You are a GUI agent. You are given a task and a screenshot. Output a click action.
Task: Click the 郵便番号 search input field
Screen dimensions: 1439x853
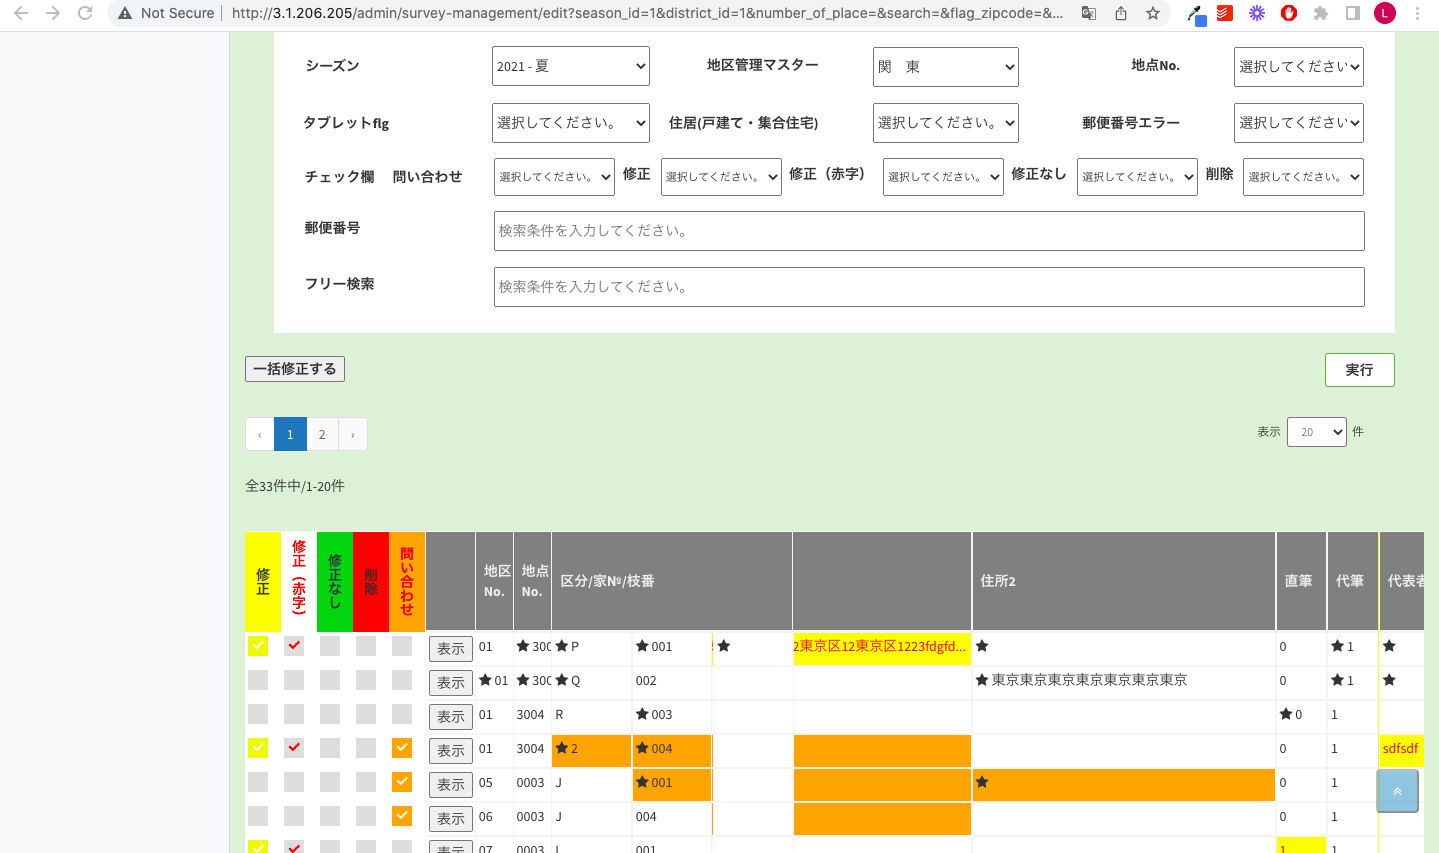(x=929, y=231)
